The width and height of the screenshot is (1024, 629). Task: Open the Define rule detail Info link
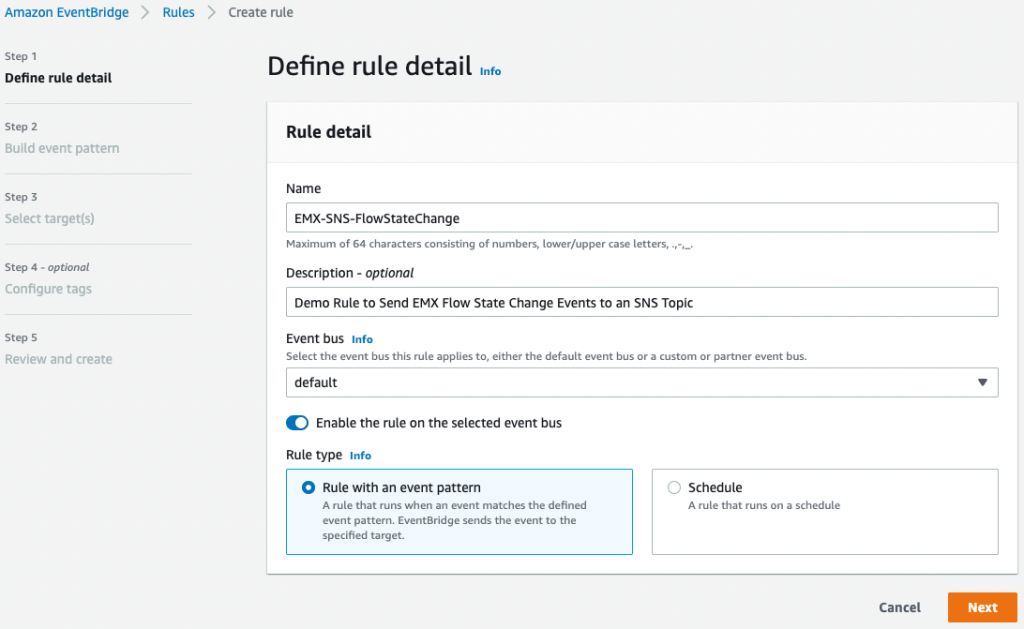[x=490, y=71]
